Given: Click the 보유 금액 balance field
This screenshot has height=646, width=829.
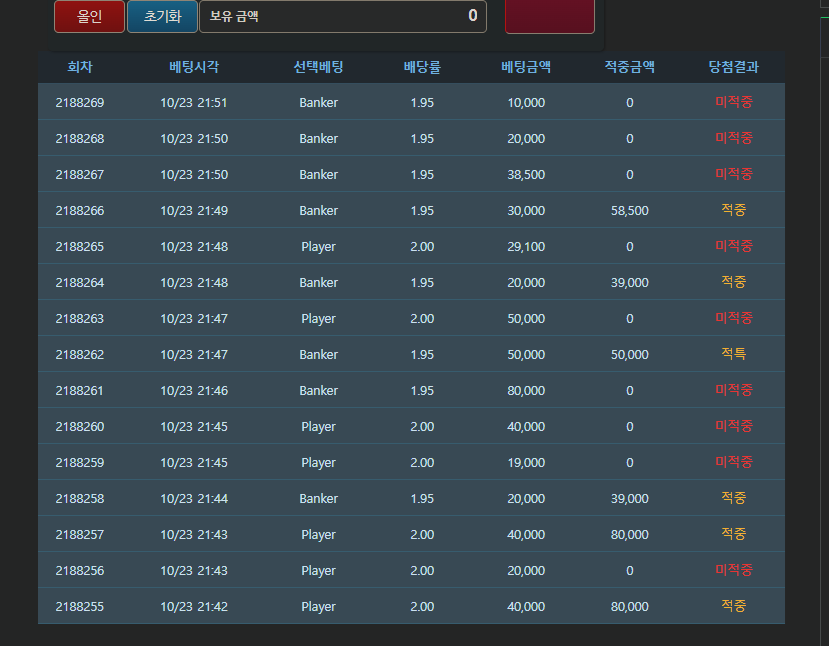Looking at the screenshot, I should click(343, 16).
